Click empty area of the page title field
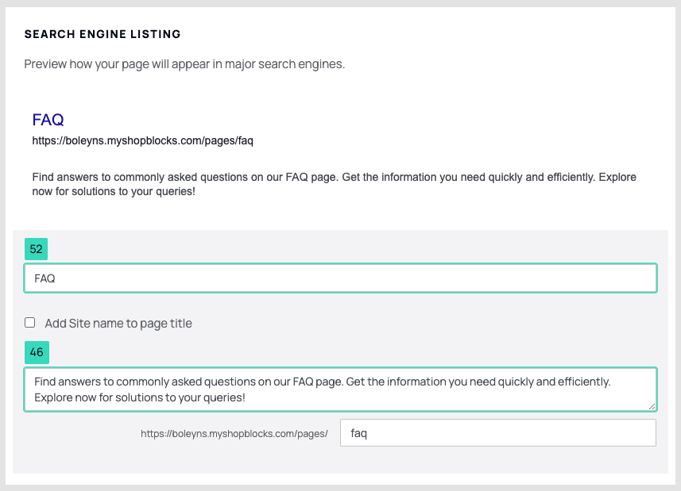Screen dimensions: 681x491 [x=356, y=278]
